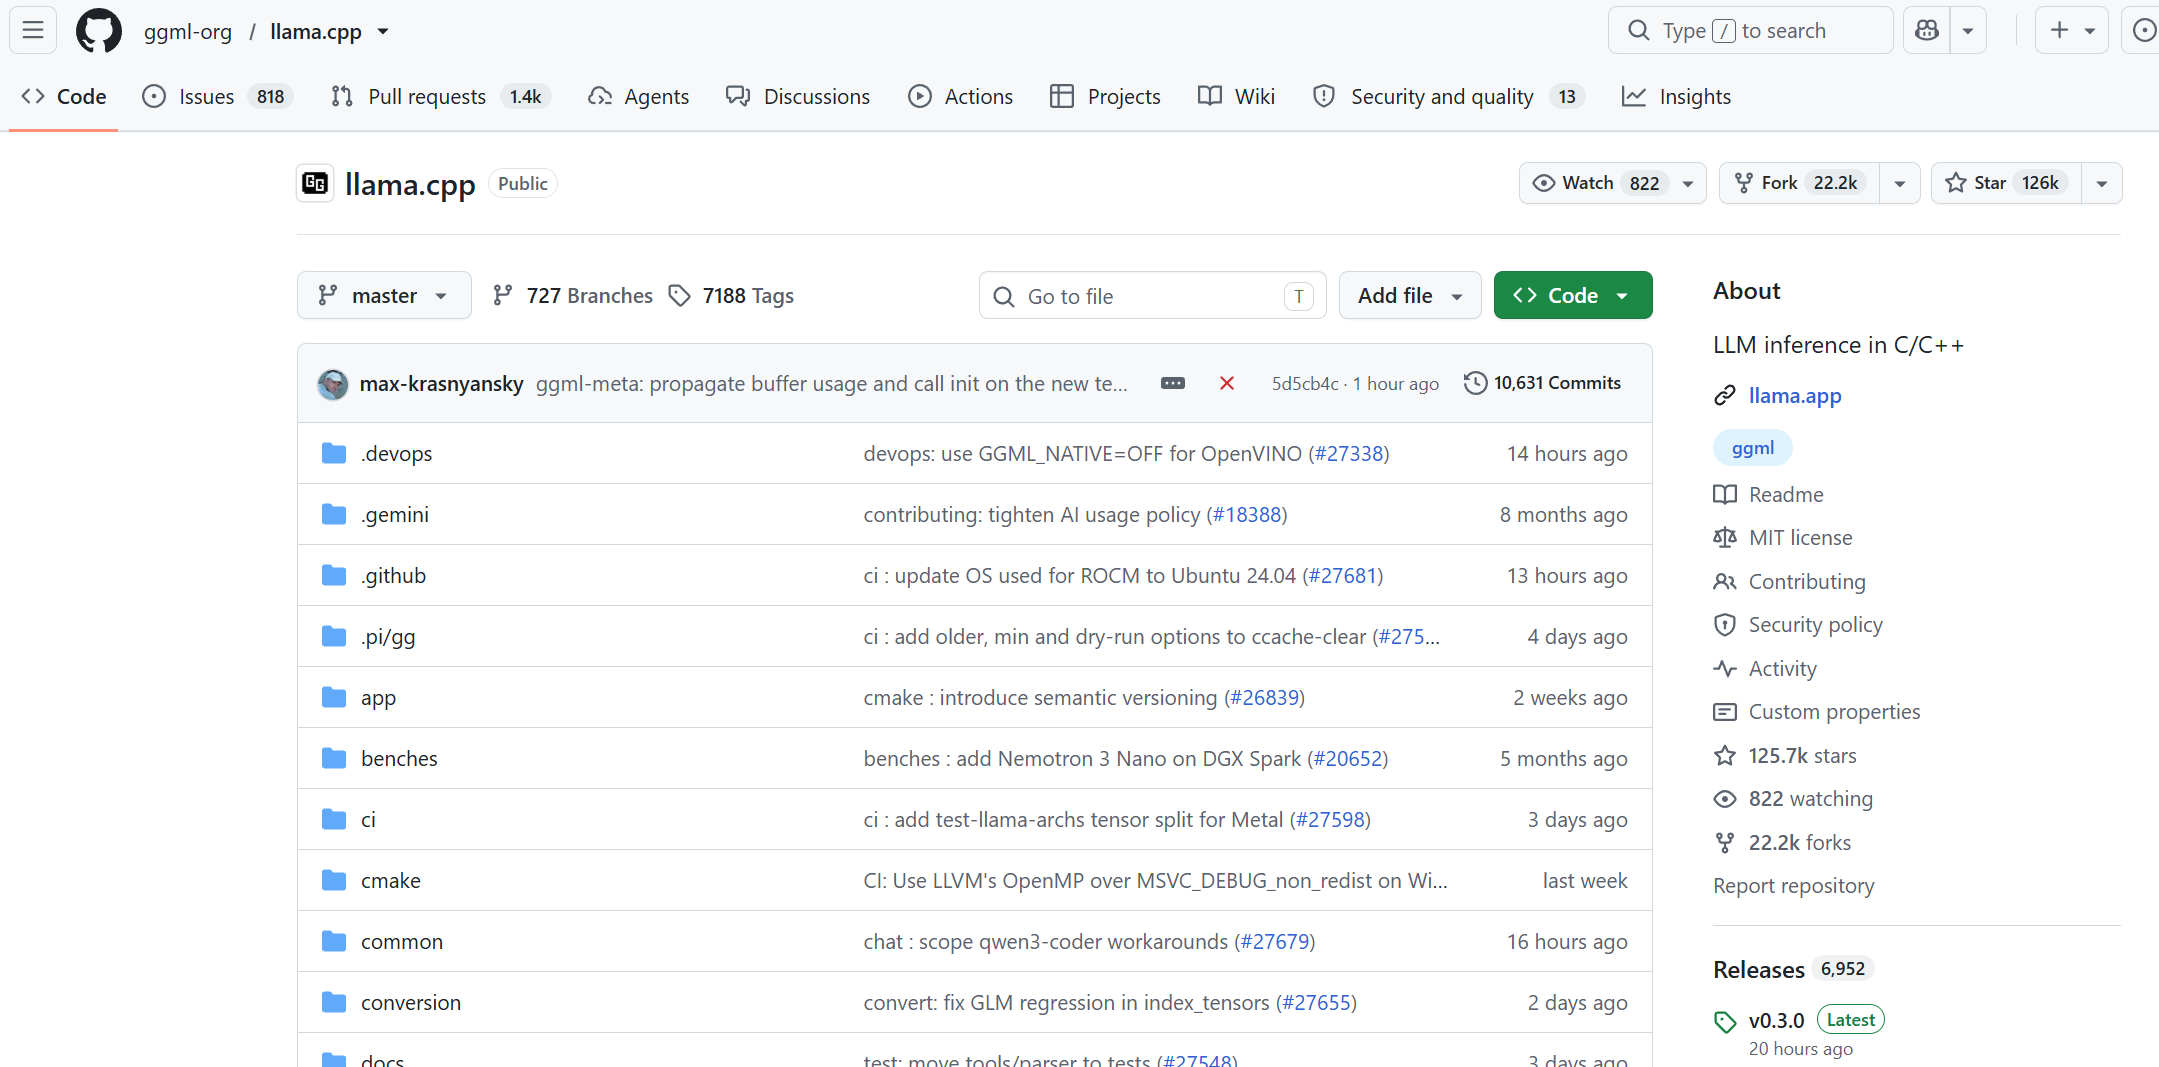Screen dimensions: 2159x1067
Task: View the 22.2k forks link
Action: tap(1800, 843)
